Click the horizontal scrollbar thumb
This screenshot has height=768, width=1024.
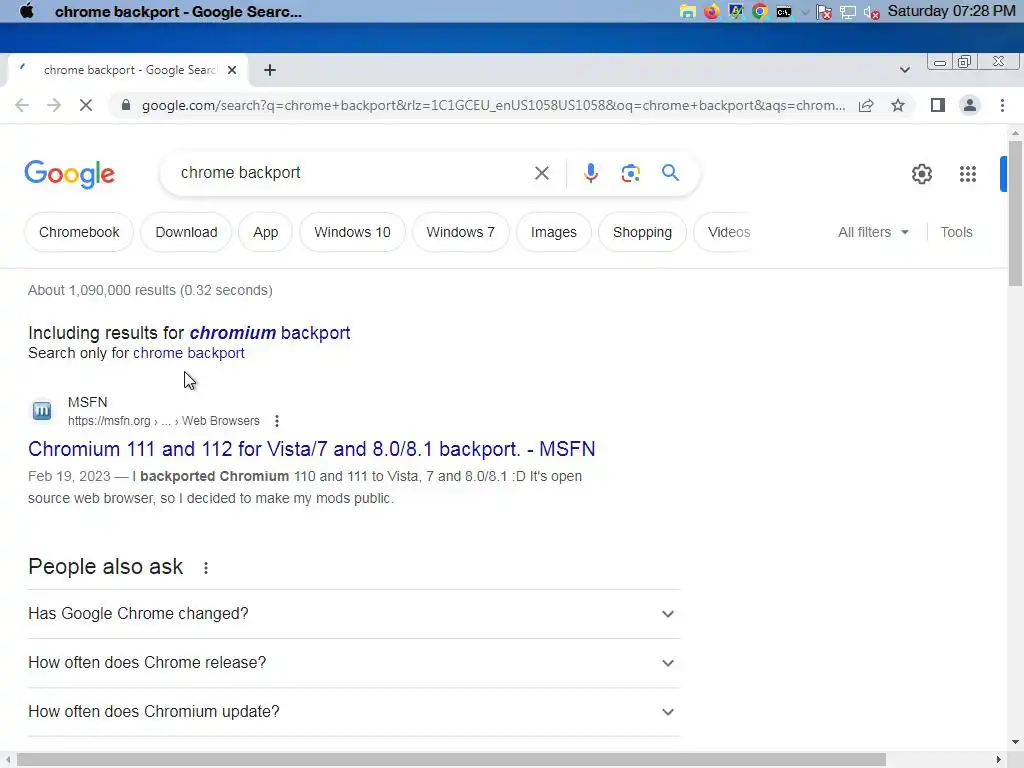pos(451,760)
